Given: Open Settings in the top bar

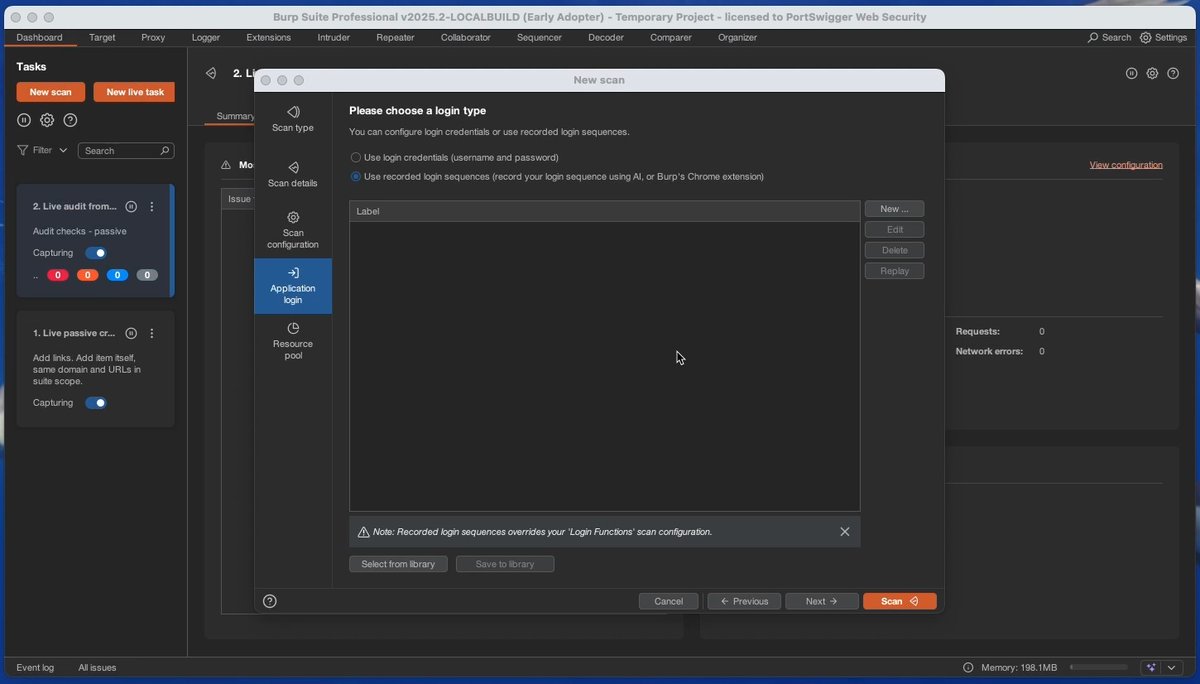Looking at the screenshot, I should (1164, 38).
